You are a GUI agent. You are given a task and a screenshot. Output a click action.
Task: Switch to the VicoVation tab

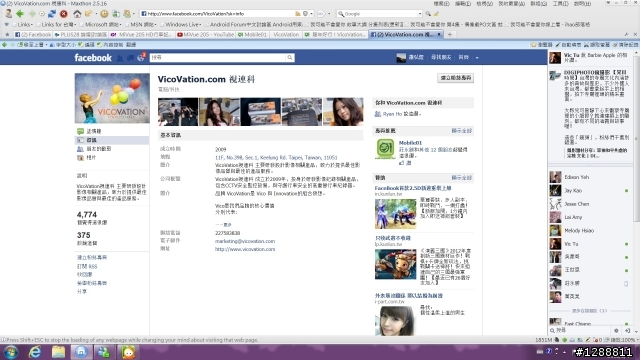tap(286, 35)
